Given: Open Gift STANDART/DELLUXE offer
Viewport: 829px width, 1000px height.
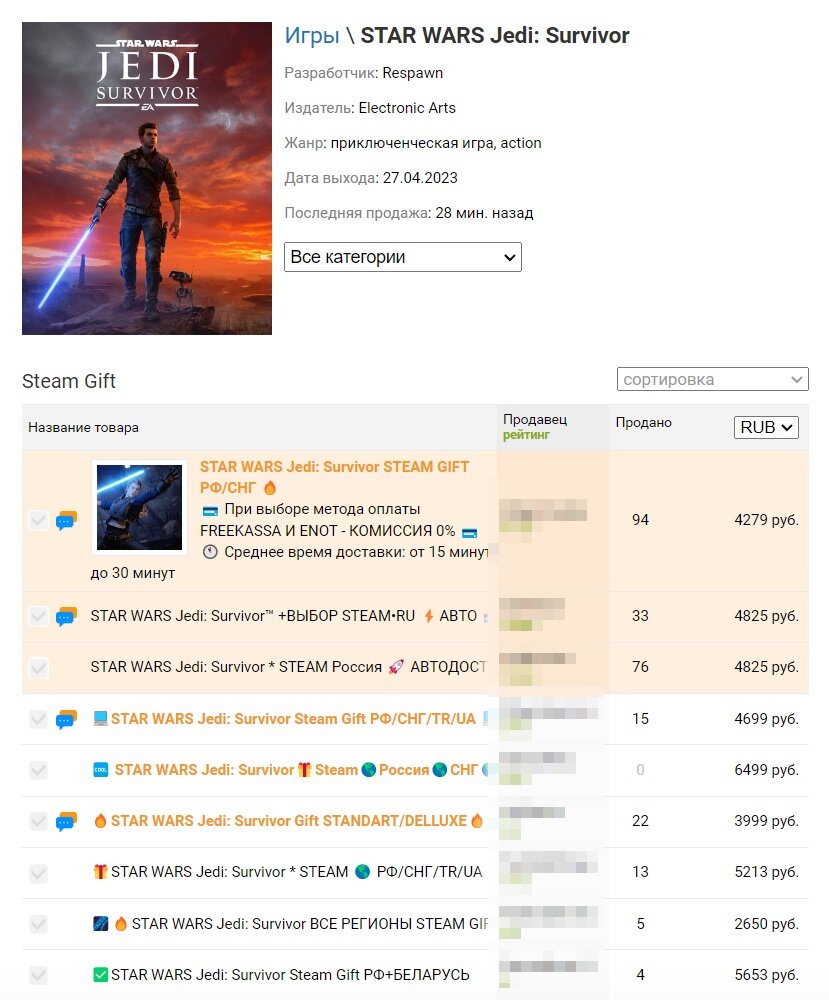Looking at the screenshot, I should coord(289,821).
